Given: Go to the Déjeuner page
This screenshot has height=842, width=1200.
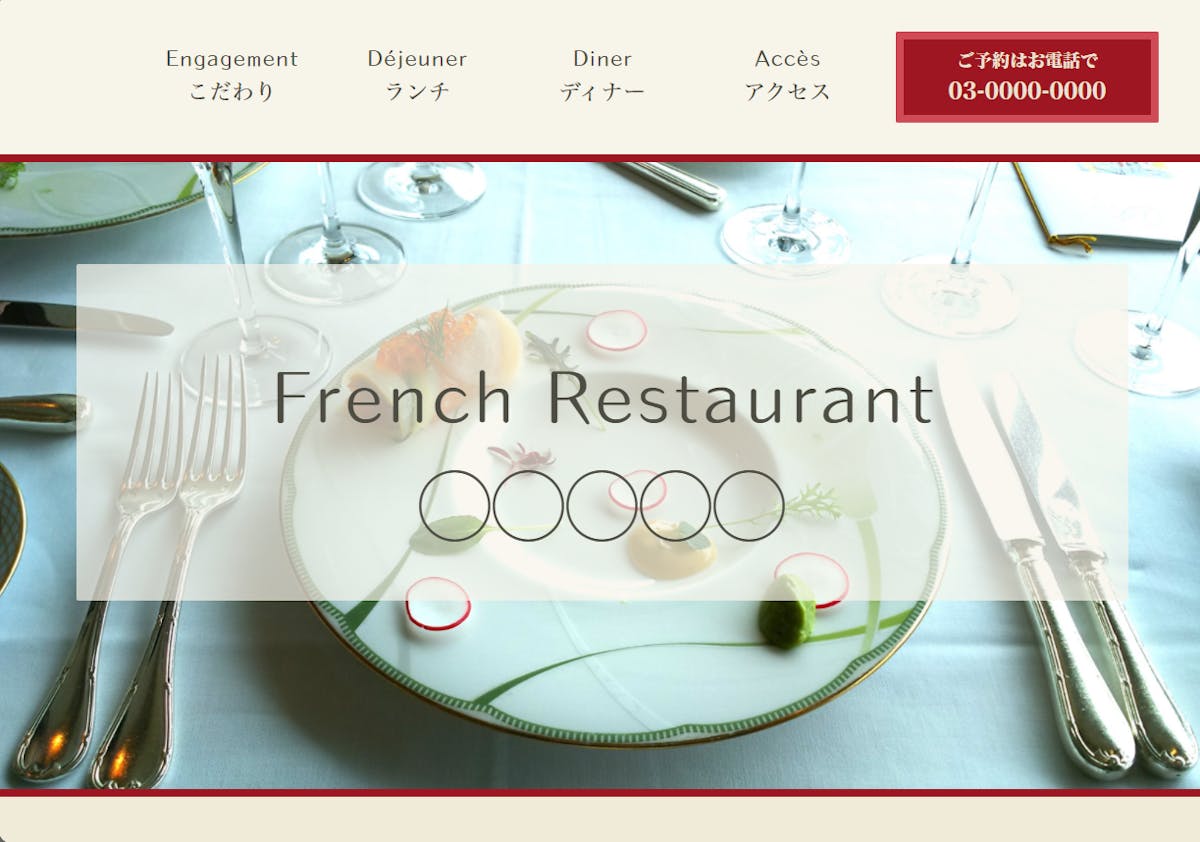Looking at the screenshot, I should [417, 59].
